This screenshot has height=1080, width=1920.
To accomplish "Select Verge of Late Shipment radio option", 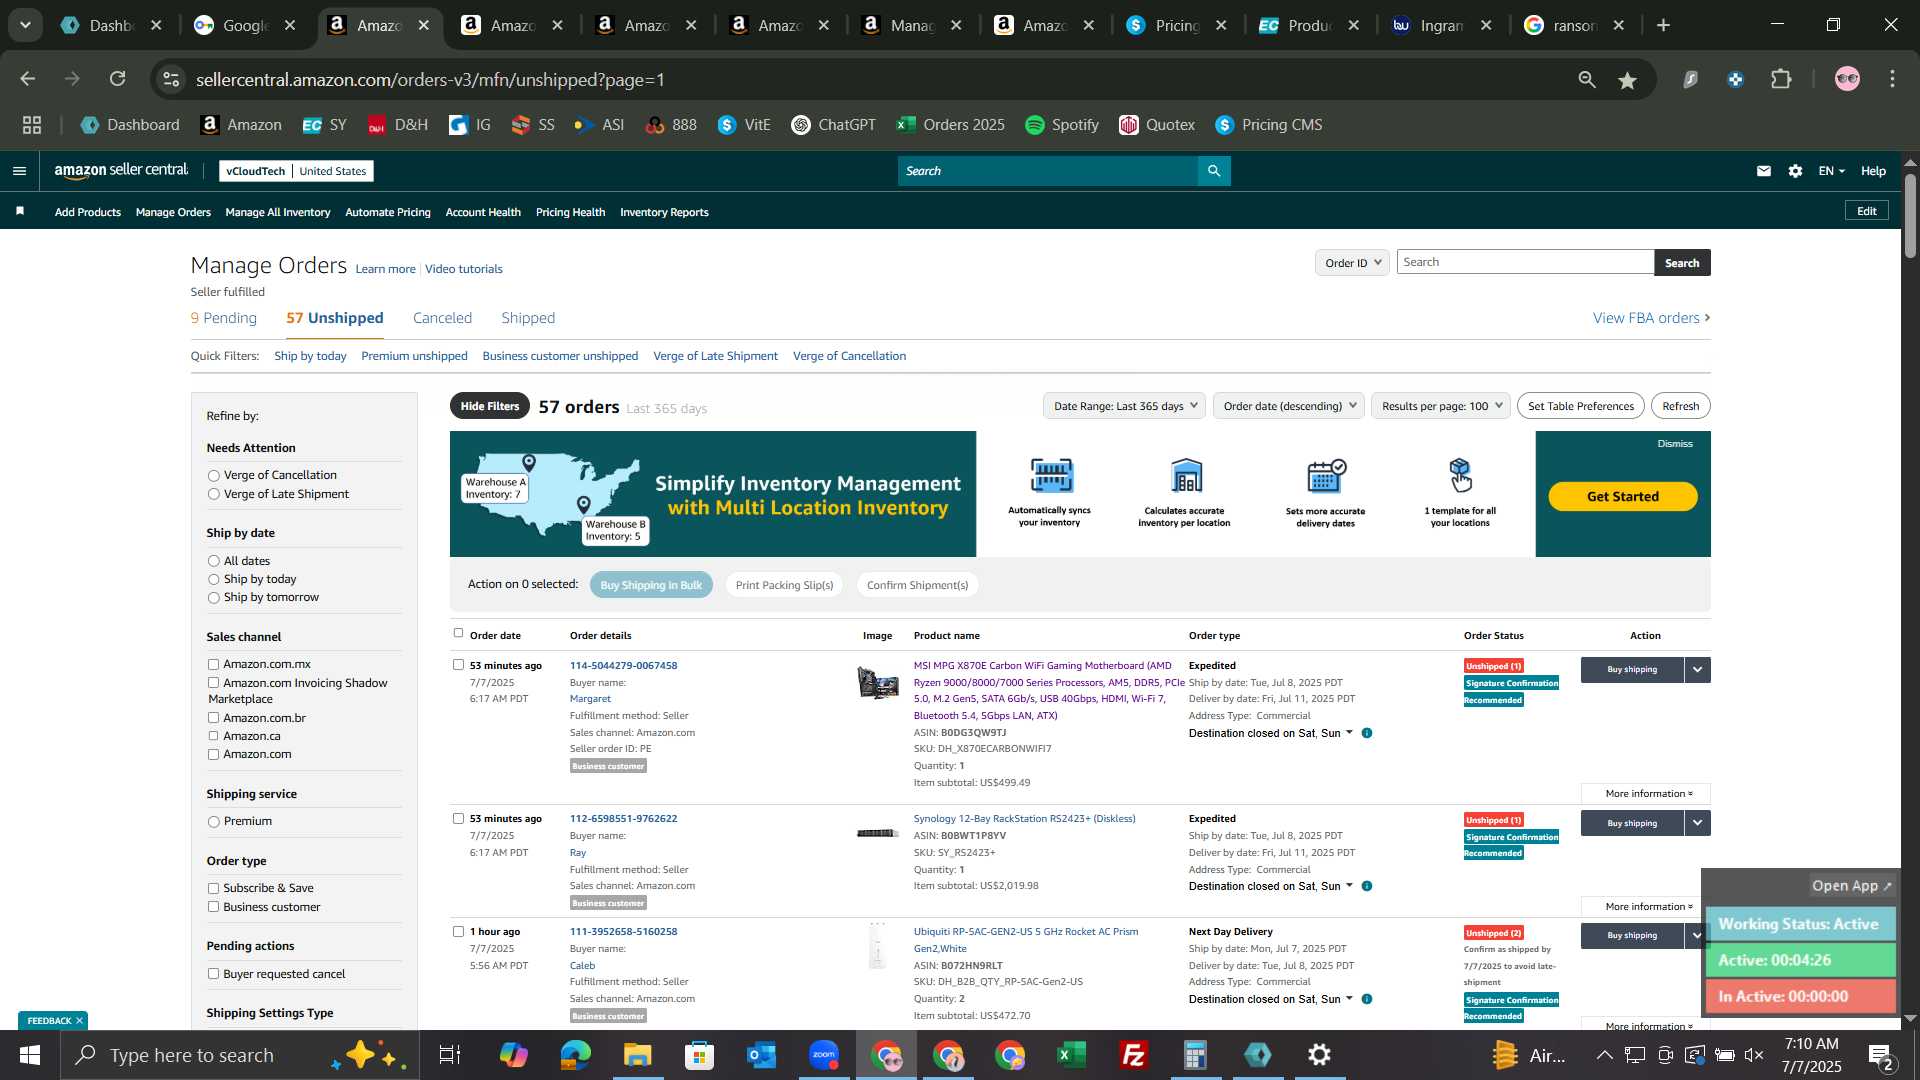I will (x=213, y=494).
